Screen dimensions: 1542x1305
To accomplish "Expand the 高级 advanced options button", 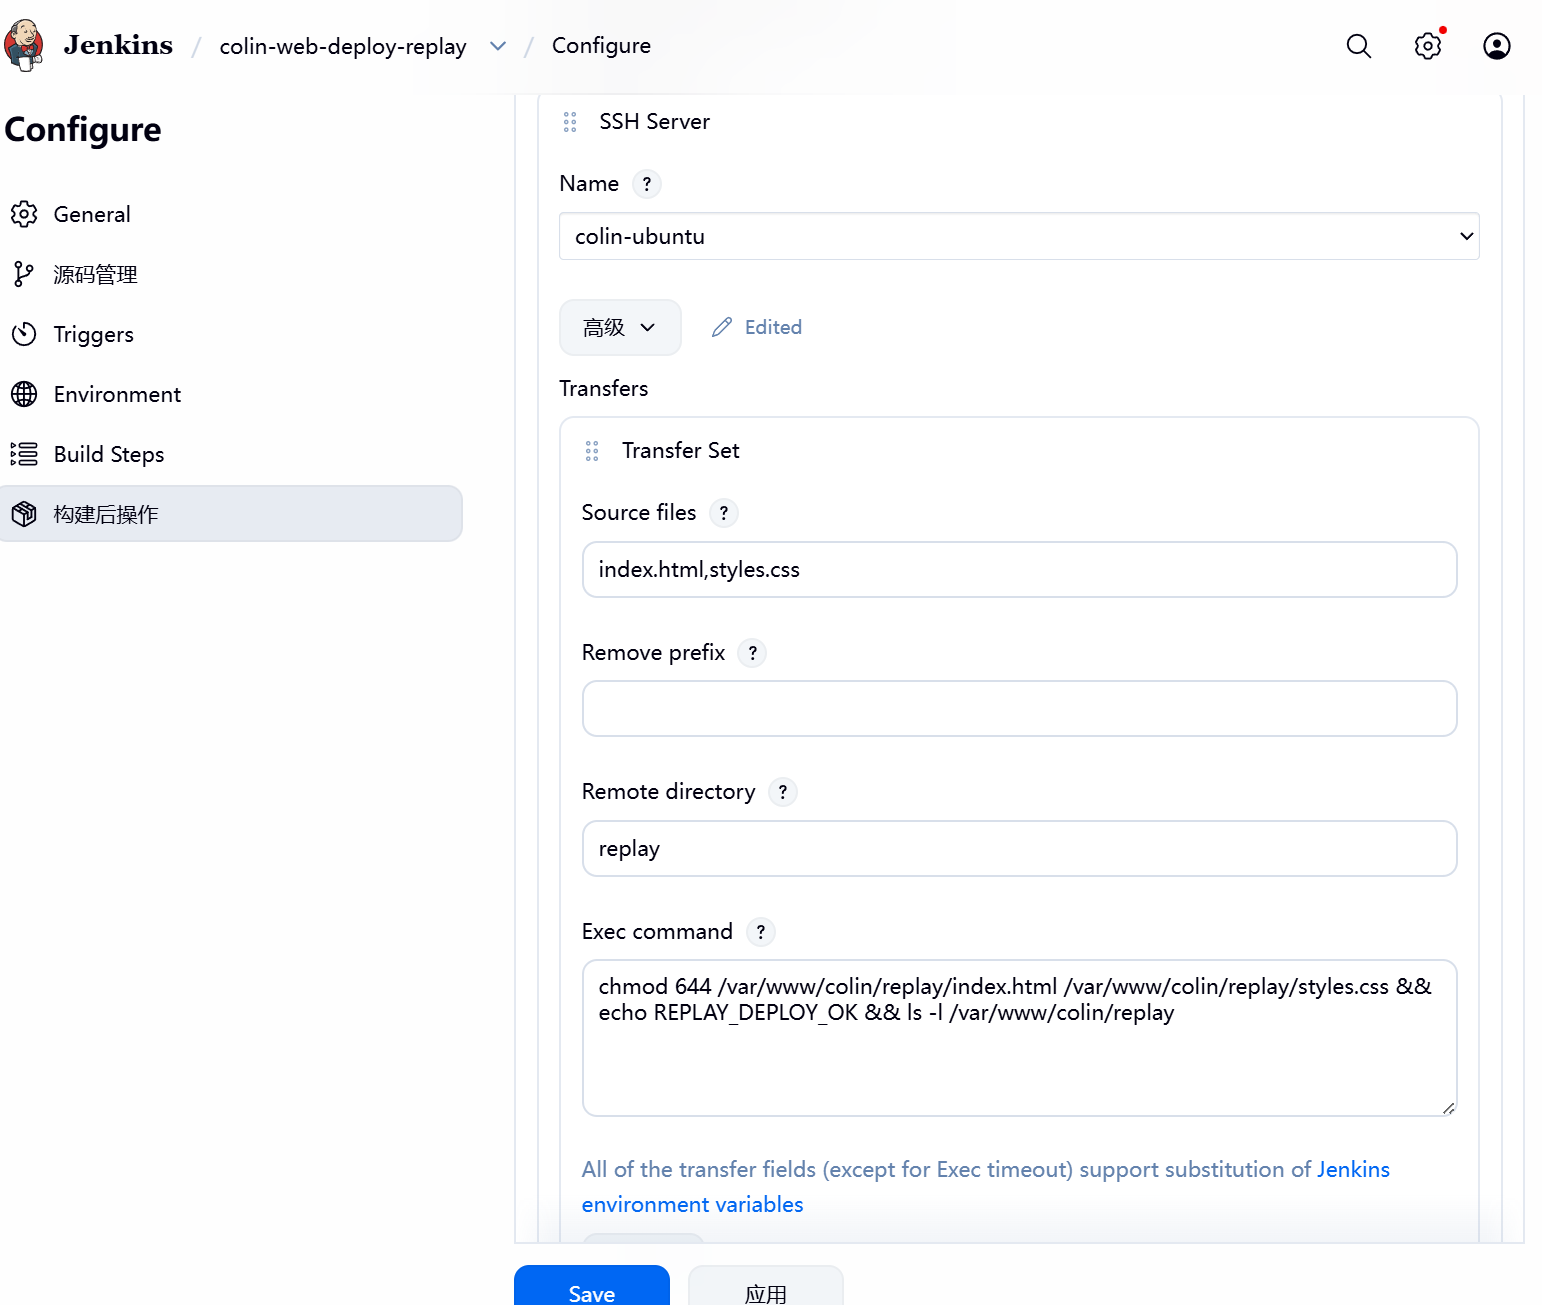I will coord(620,327).
